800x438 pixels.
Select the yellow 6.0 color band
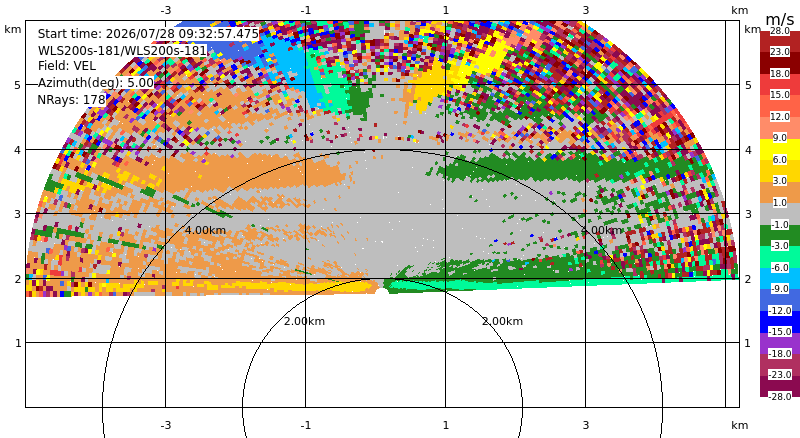[x=780, y=150]
